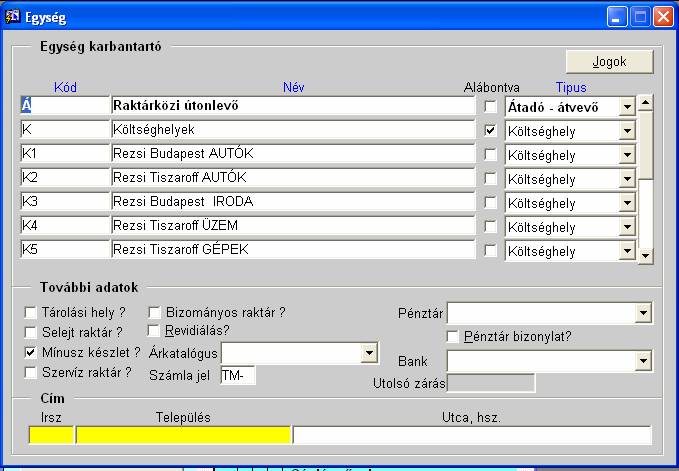Click the list scrollbar thumb
The width and height of the screenshot is (679, 471).
(x=646, y=144)
